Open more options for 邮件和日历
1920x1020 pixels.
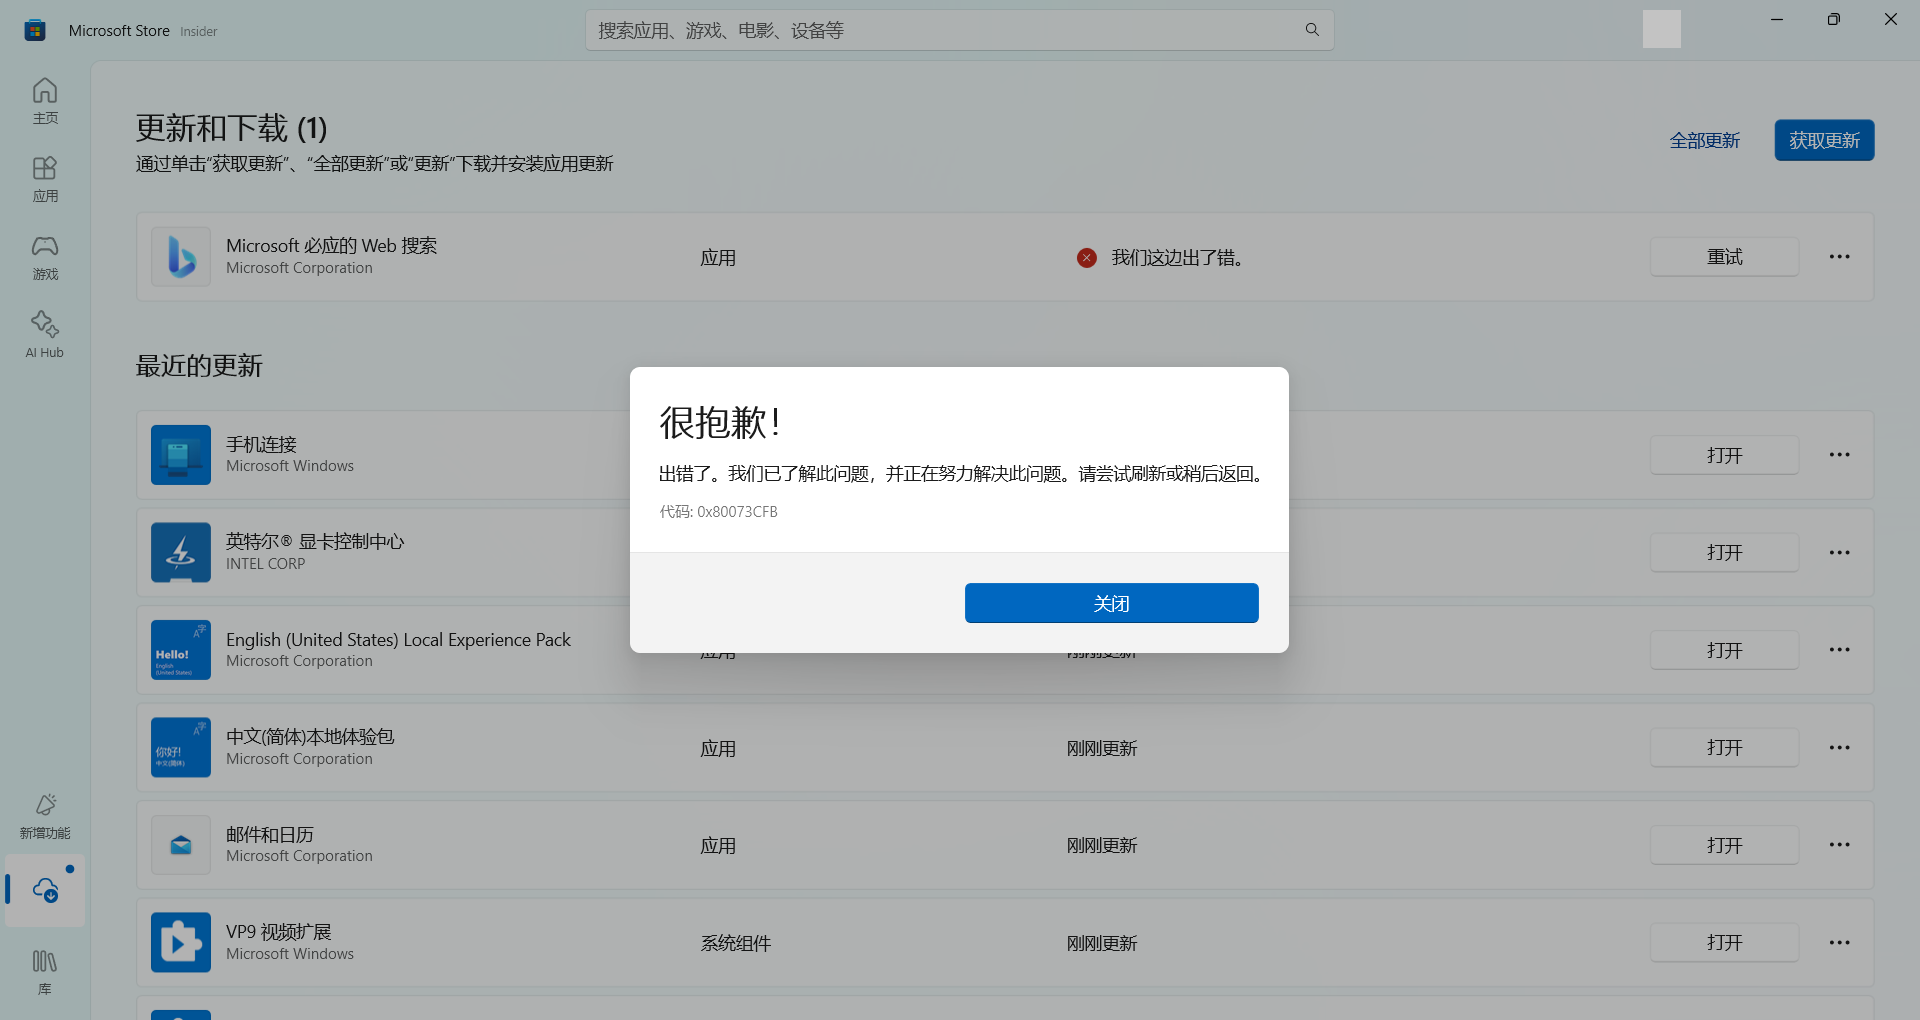[x=1839, y=845]
